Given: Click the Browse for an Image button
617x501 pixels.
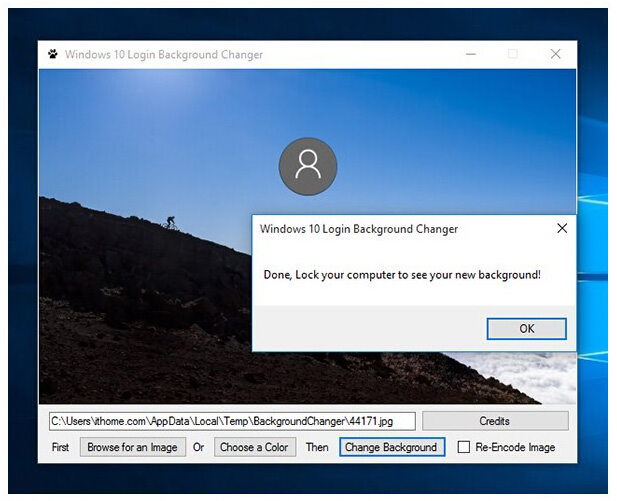Looking at the screenshot, I should (x=133, y=447).
